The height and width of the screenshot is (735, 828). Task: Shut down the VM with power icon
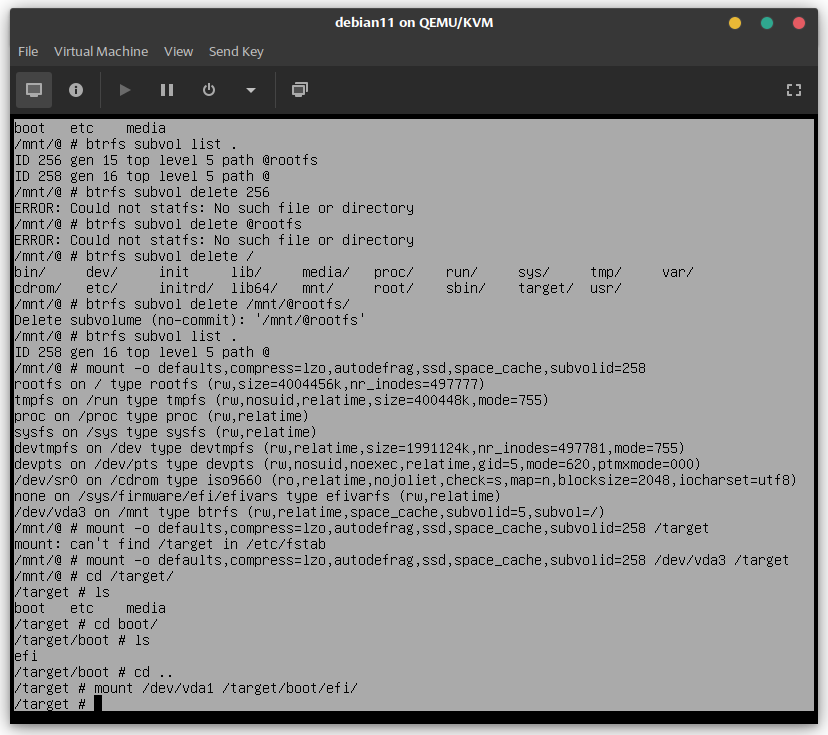click(209, 90)
